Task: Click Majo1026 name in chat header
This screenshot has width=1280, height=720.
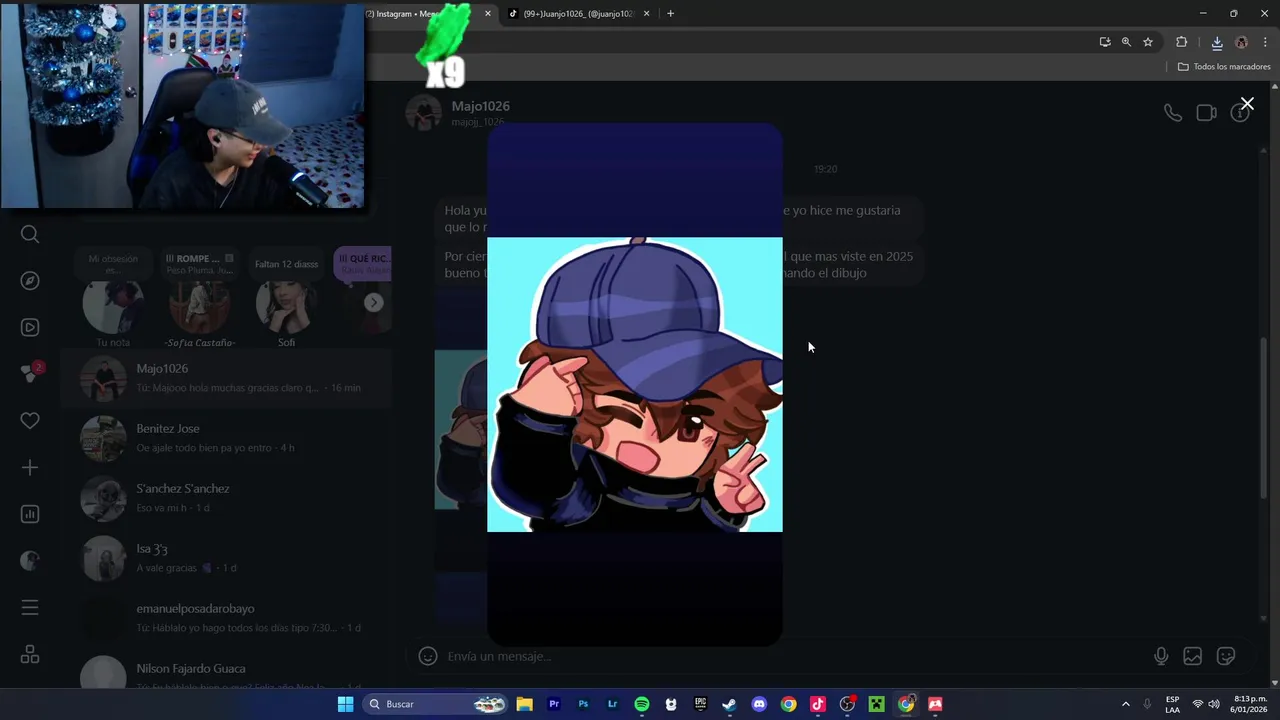Action: tap(480, 106)
